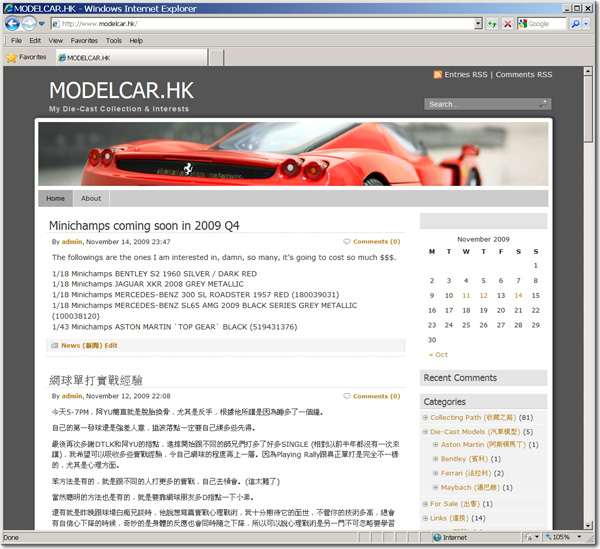The image size is (600, 549).
Task: Open the Edit menu
Action: click(35, 41)
